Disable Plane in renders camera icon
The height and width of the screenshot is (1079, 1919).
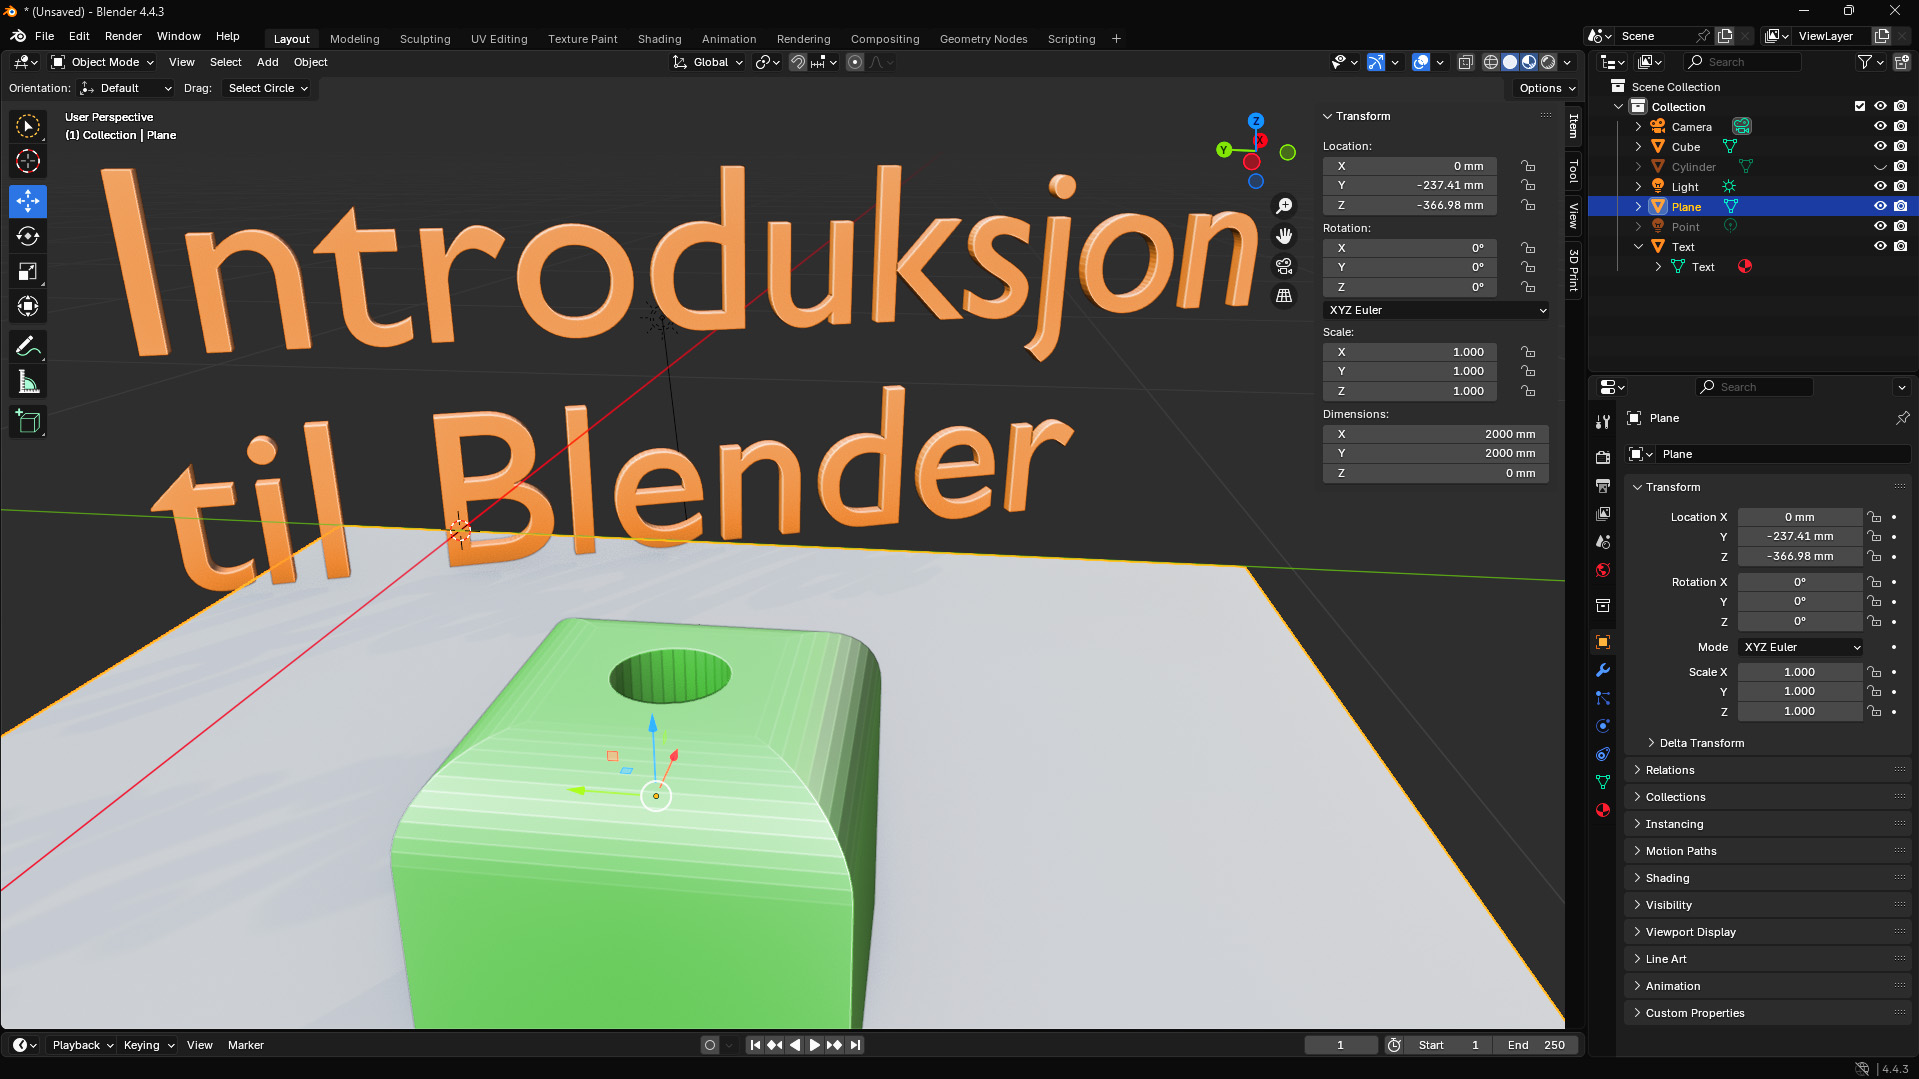[x=1900, y=206]
